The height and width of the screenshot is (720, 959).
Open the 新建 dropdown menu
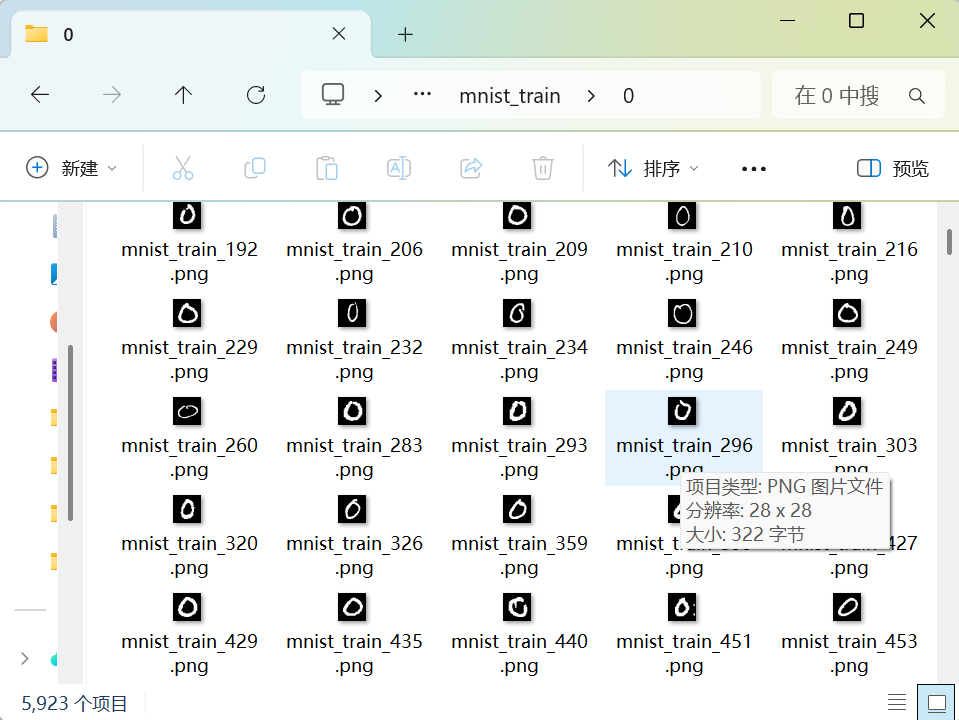pyautogui.click(x=72, y=168)
